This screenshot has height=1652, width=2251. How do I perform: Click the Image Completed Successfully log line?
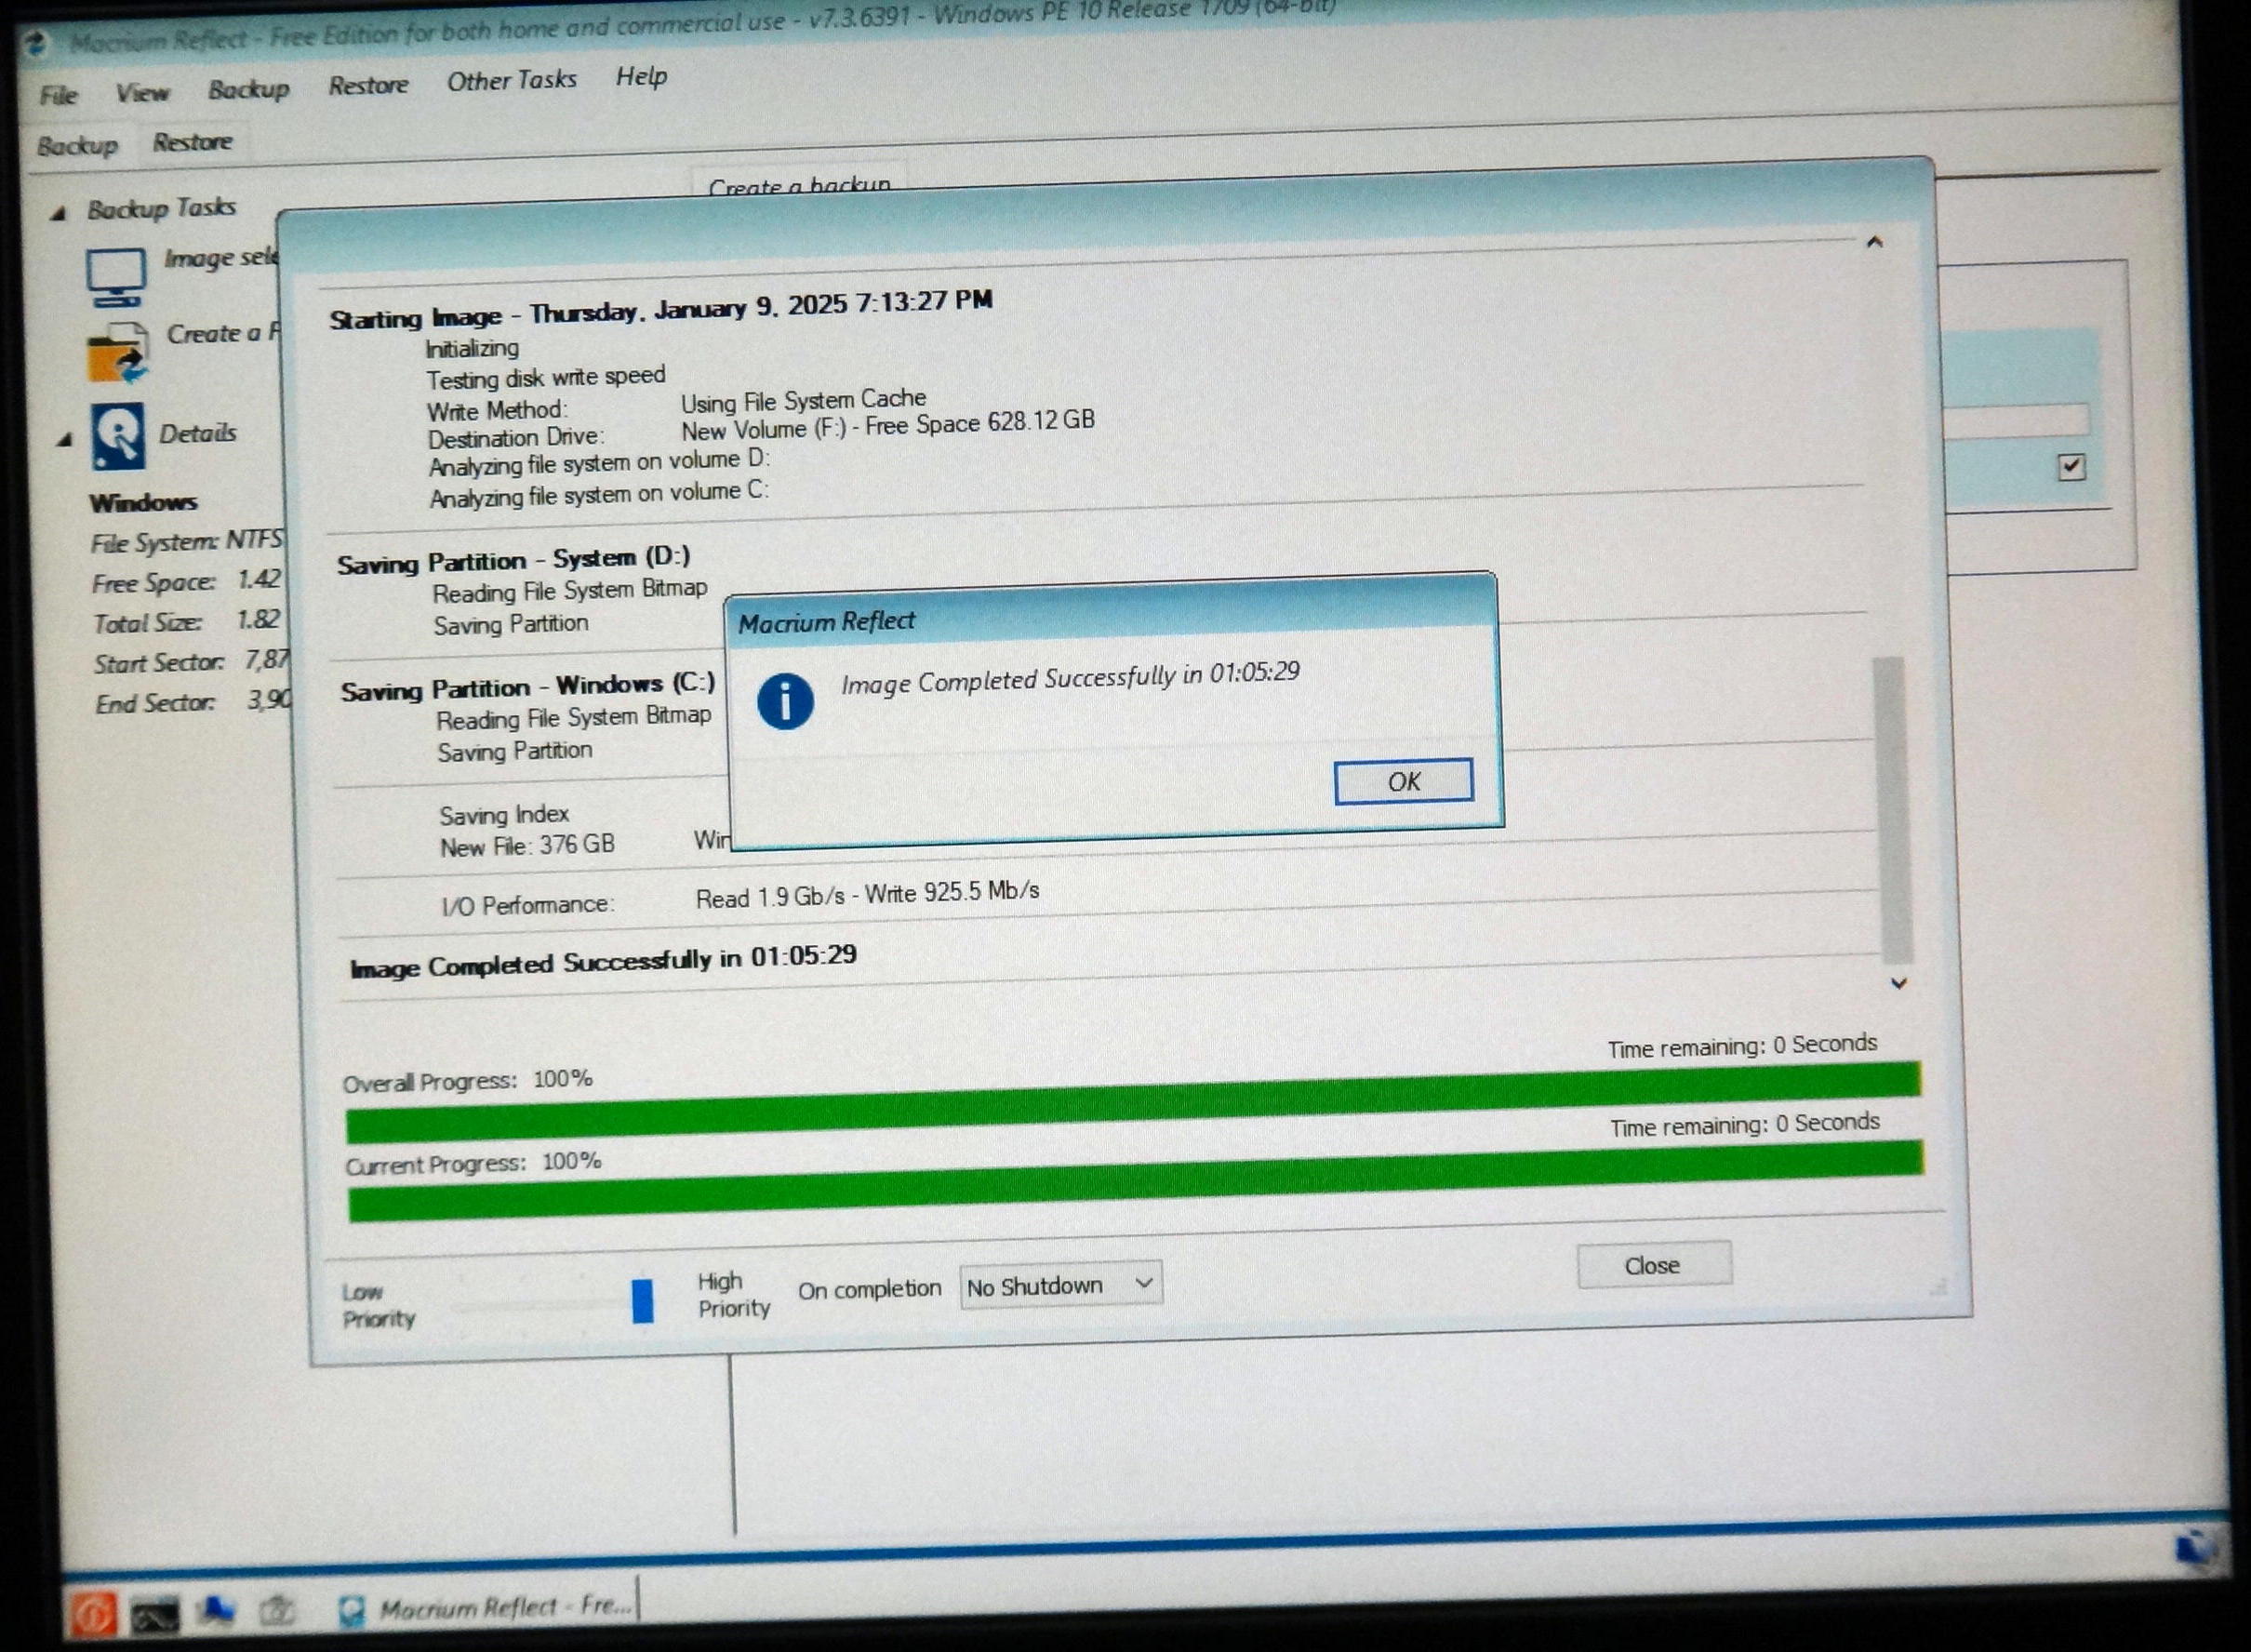(603, 962)
